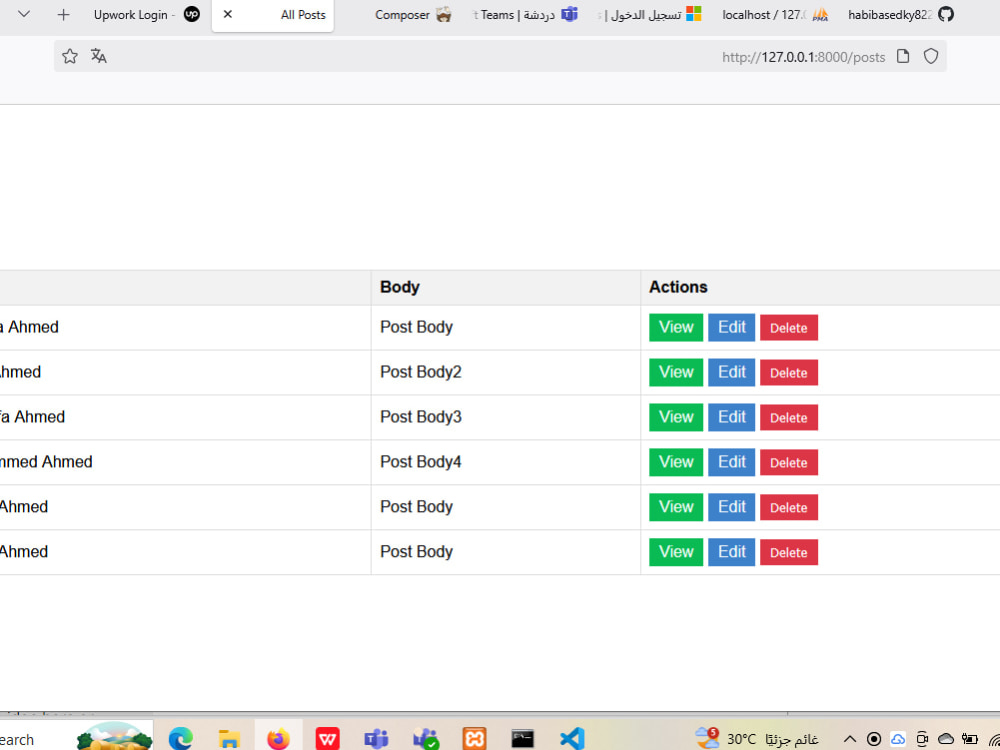Edit the post with body Post Body3

click(x=732, y=417)
